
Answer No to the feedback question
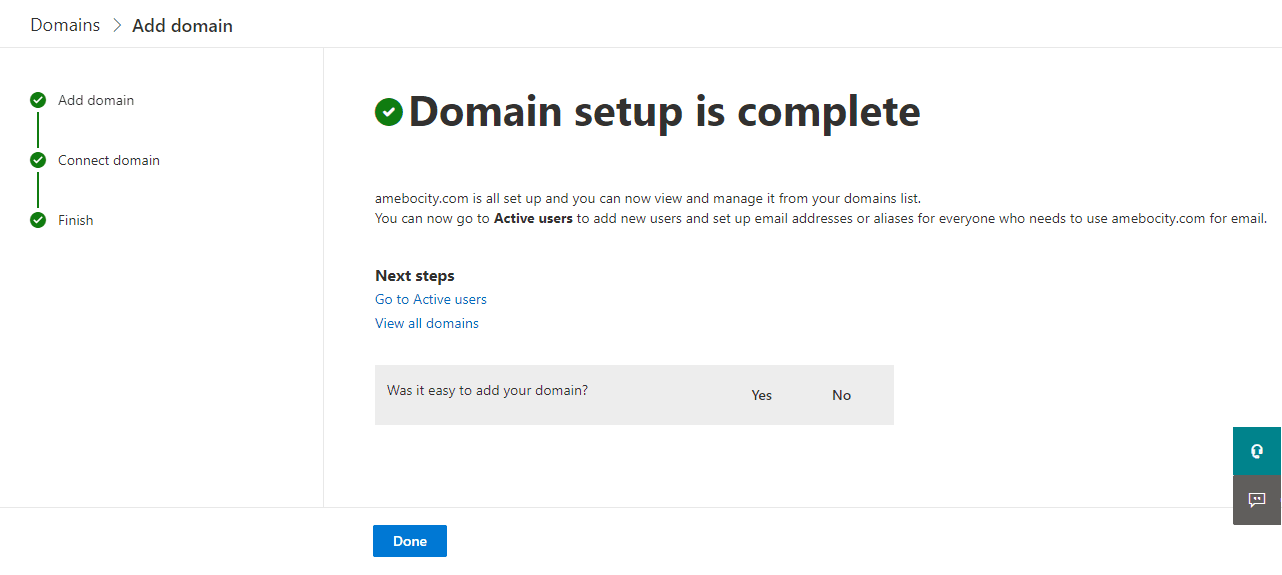click(841, 395)
